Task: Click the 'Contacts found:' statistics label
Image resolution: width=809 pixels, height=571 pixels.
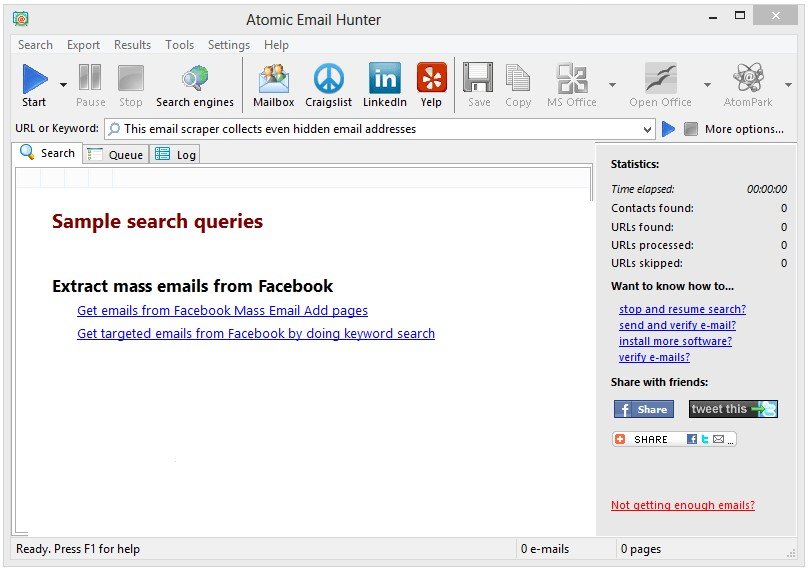Action: click(652, 208)
